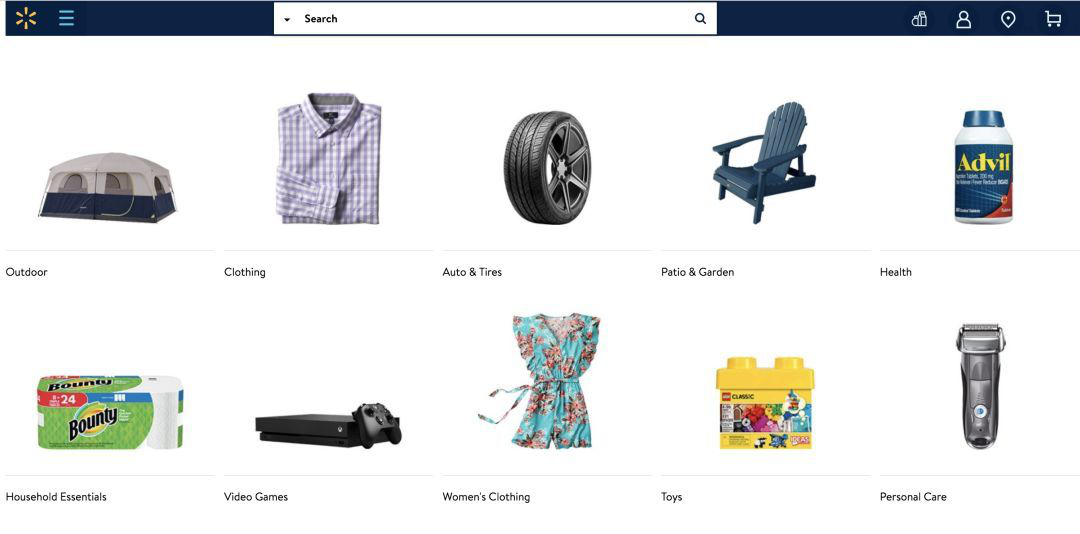The height and width of the screenshot is (534, 1080).
Task: Click the Women's Clothing romper image
Action: (541, 381)
